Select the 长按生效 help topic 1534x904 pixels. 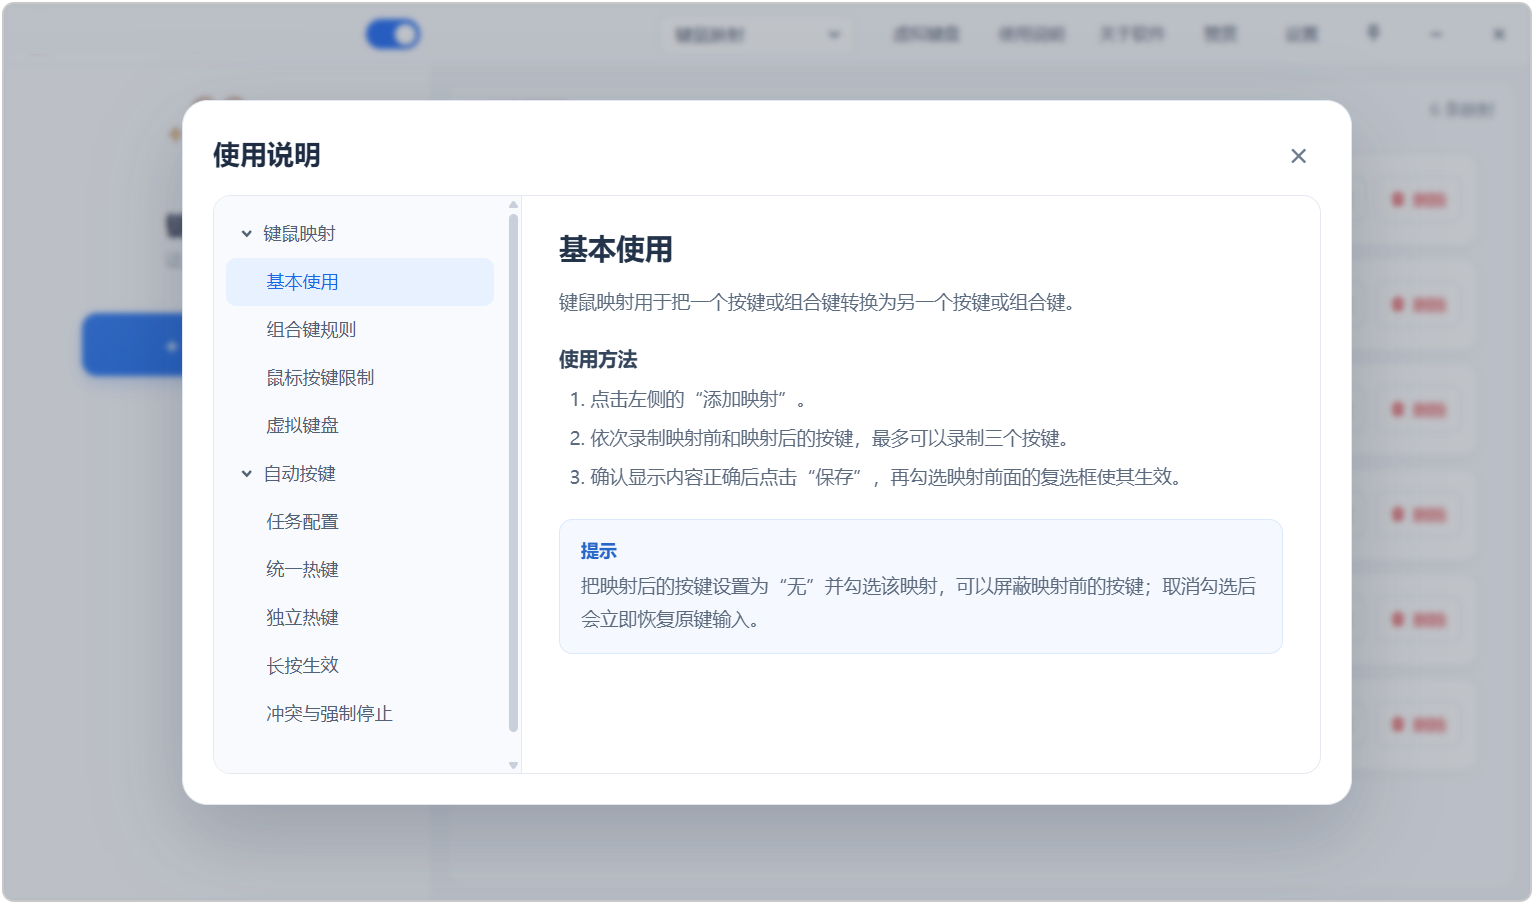[x=360, y=666]
